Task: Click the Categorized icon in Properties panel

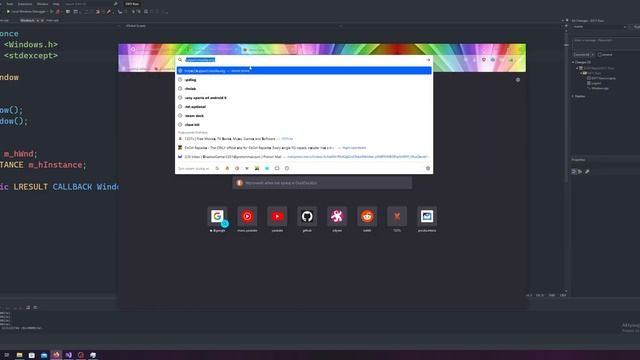Action: 574,171
